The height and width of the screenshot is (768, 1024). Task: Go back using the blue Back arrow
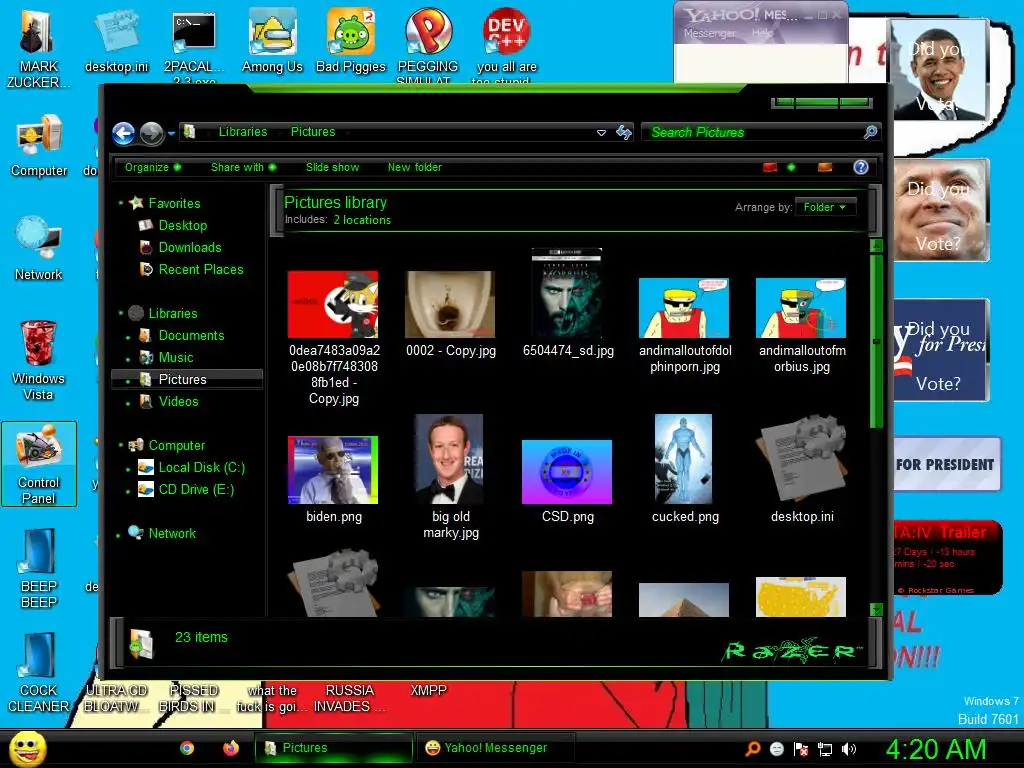[x=123, y=133]
